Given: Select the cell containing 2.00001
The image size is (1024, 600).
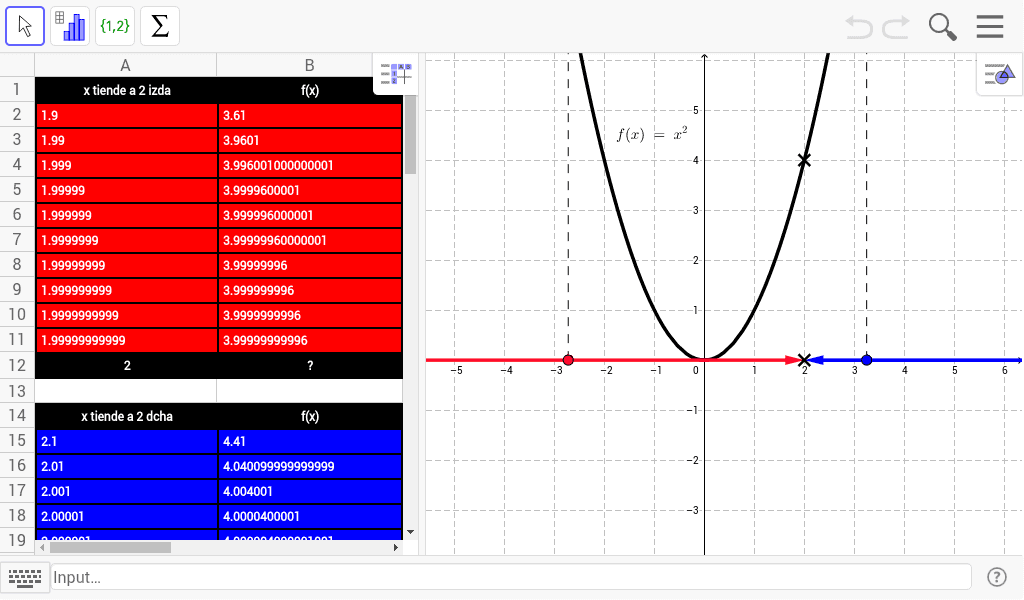Looking at the screenshot, I should pos(127,516).
